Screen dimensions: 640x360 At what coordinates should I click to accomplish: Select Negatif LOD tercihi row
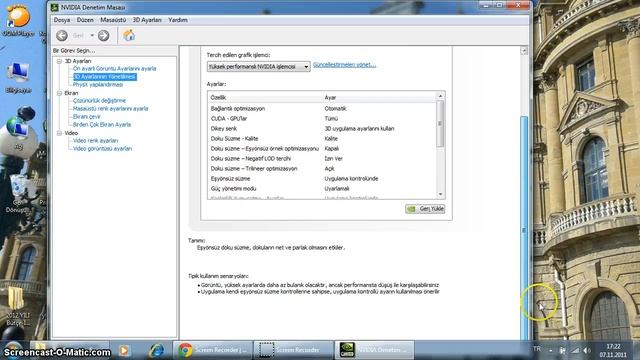coord(322,158)
